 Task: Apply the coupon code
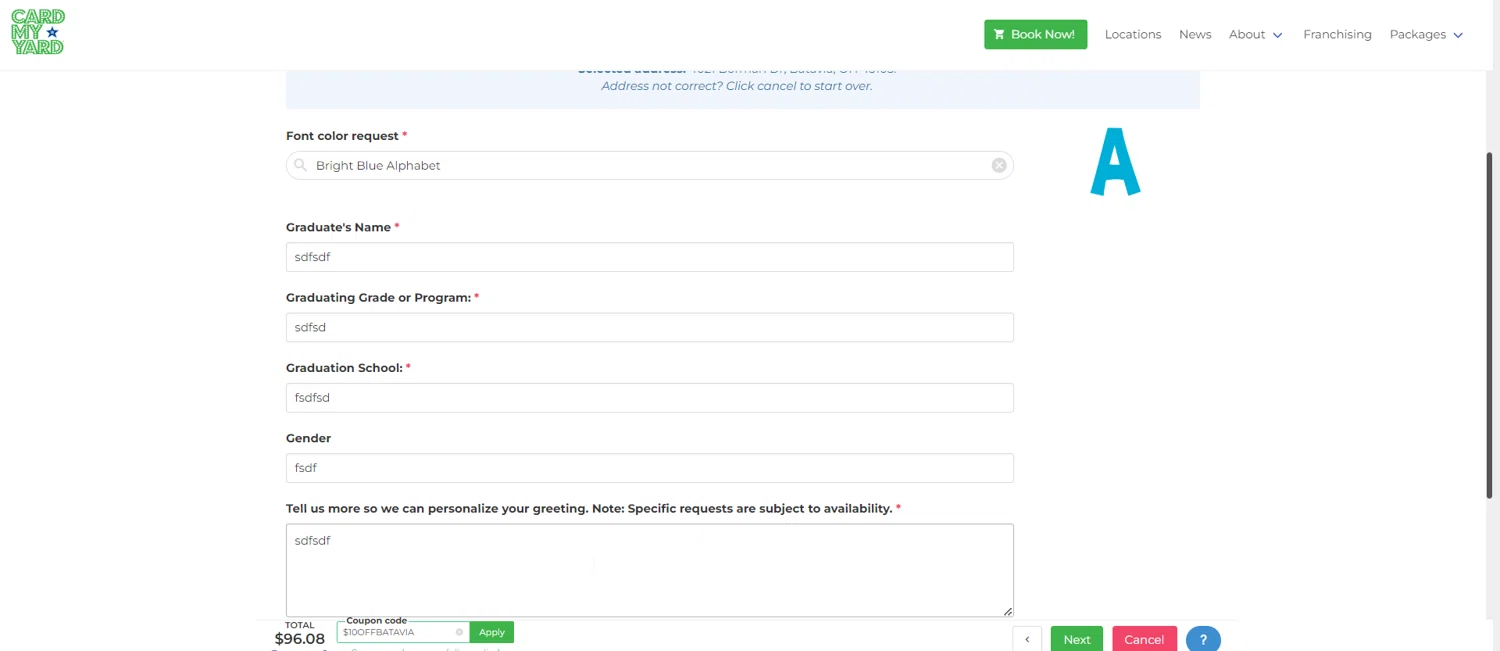click(x=491, y=632)
